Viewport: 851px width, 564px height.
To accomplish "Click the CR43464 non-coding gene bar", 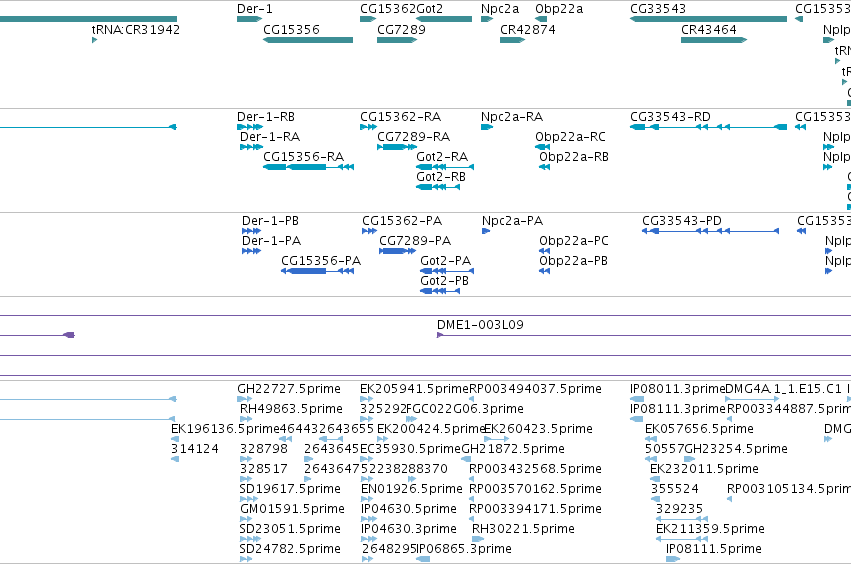I will coord(714,40).
